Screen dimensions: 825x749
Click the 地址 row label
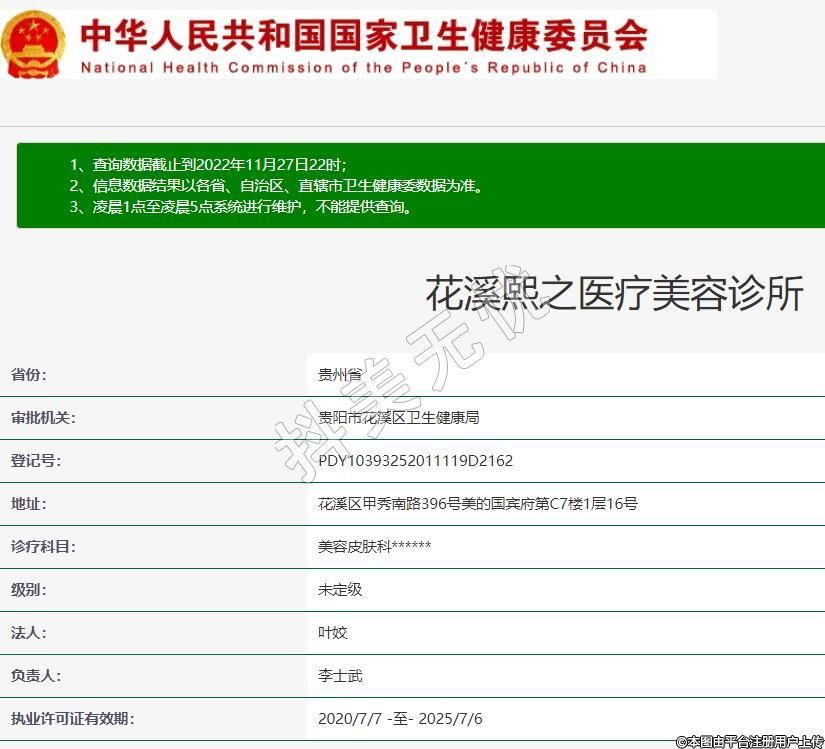click(x=29, y=504)
